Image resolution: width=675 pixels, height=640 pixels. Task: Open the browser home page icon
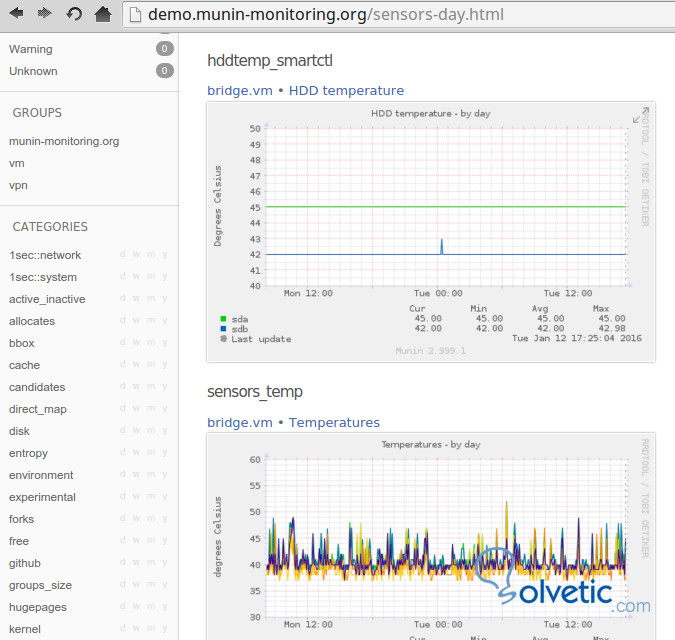click(103, 14)
